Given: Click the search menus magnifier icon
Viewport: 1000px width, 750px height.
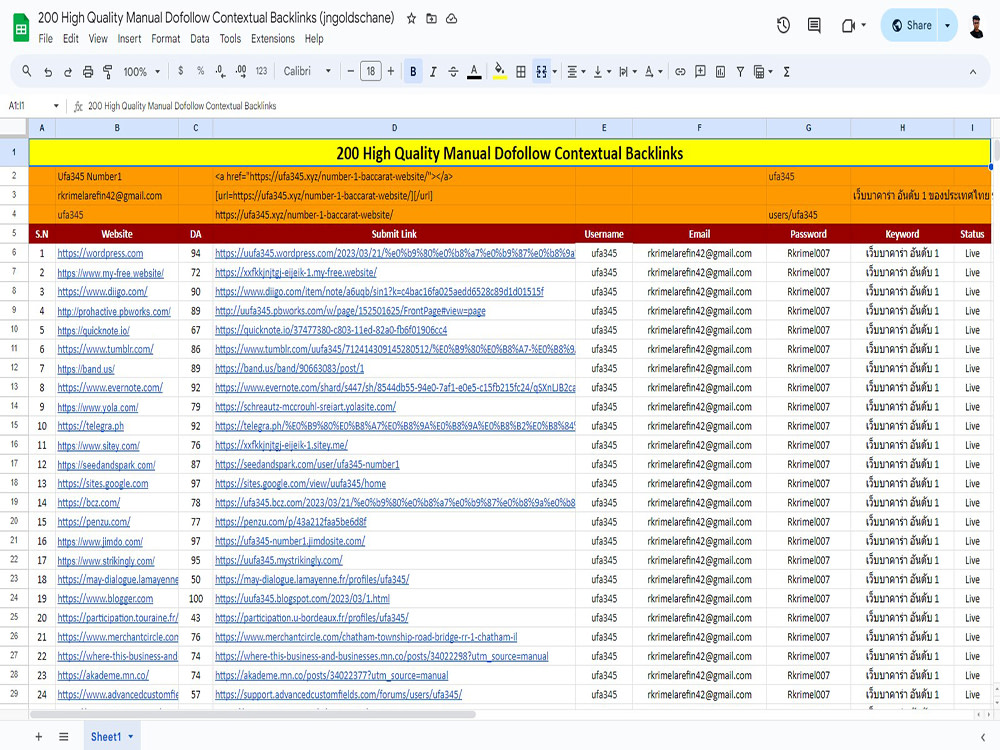Looking at the screenshot, I should [26, 71].
